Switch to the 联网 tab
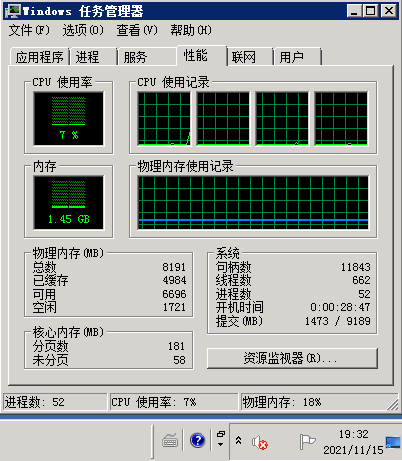402x461 pixels. [250, 57]
